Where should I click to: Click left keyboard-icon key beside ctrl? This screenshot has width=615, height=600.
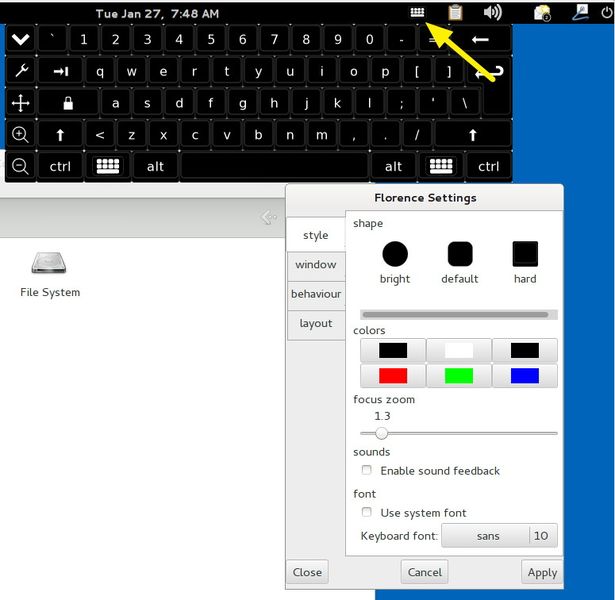pyautogui.click(x=108, y=166)
